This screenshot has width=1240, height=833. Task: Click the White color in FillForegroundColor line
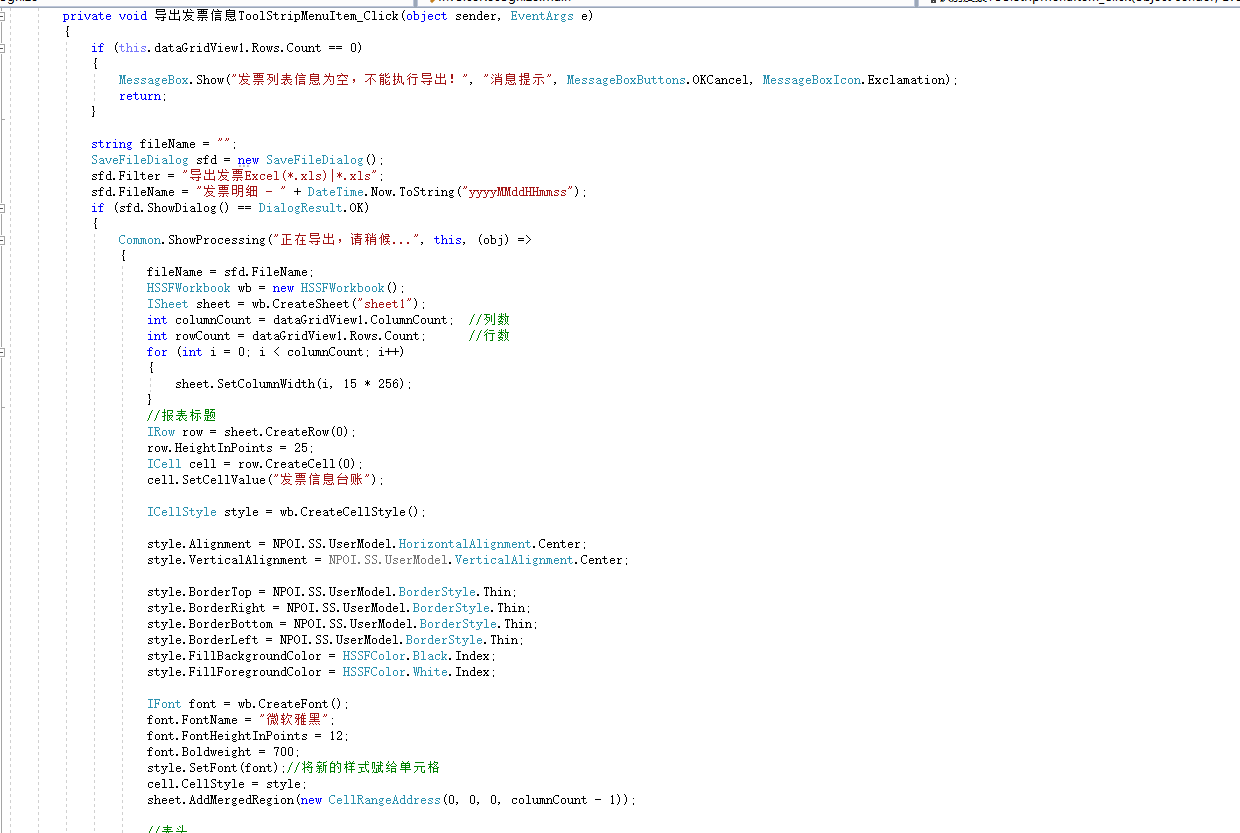point(430,672)
